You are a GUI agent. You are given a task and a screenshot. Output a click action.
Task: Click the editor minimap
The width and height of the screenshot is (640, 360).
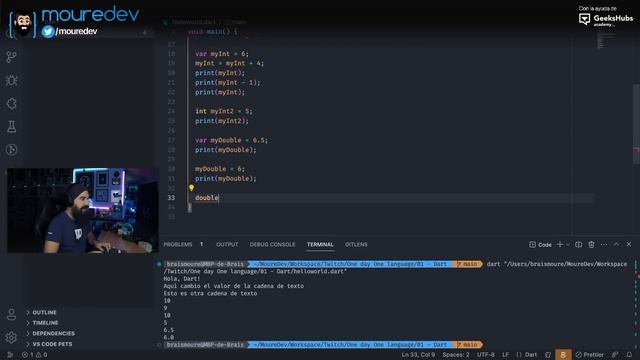pyautogui.click(x=606, y=41)
